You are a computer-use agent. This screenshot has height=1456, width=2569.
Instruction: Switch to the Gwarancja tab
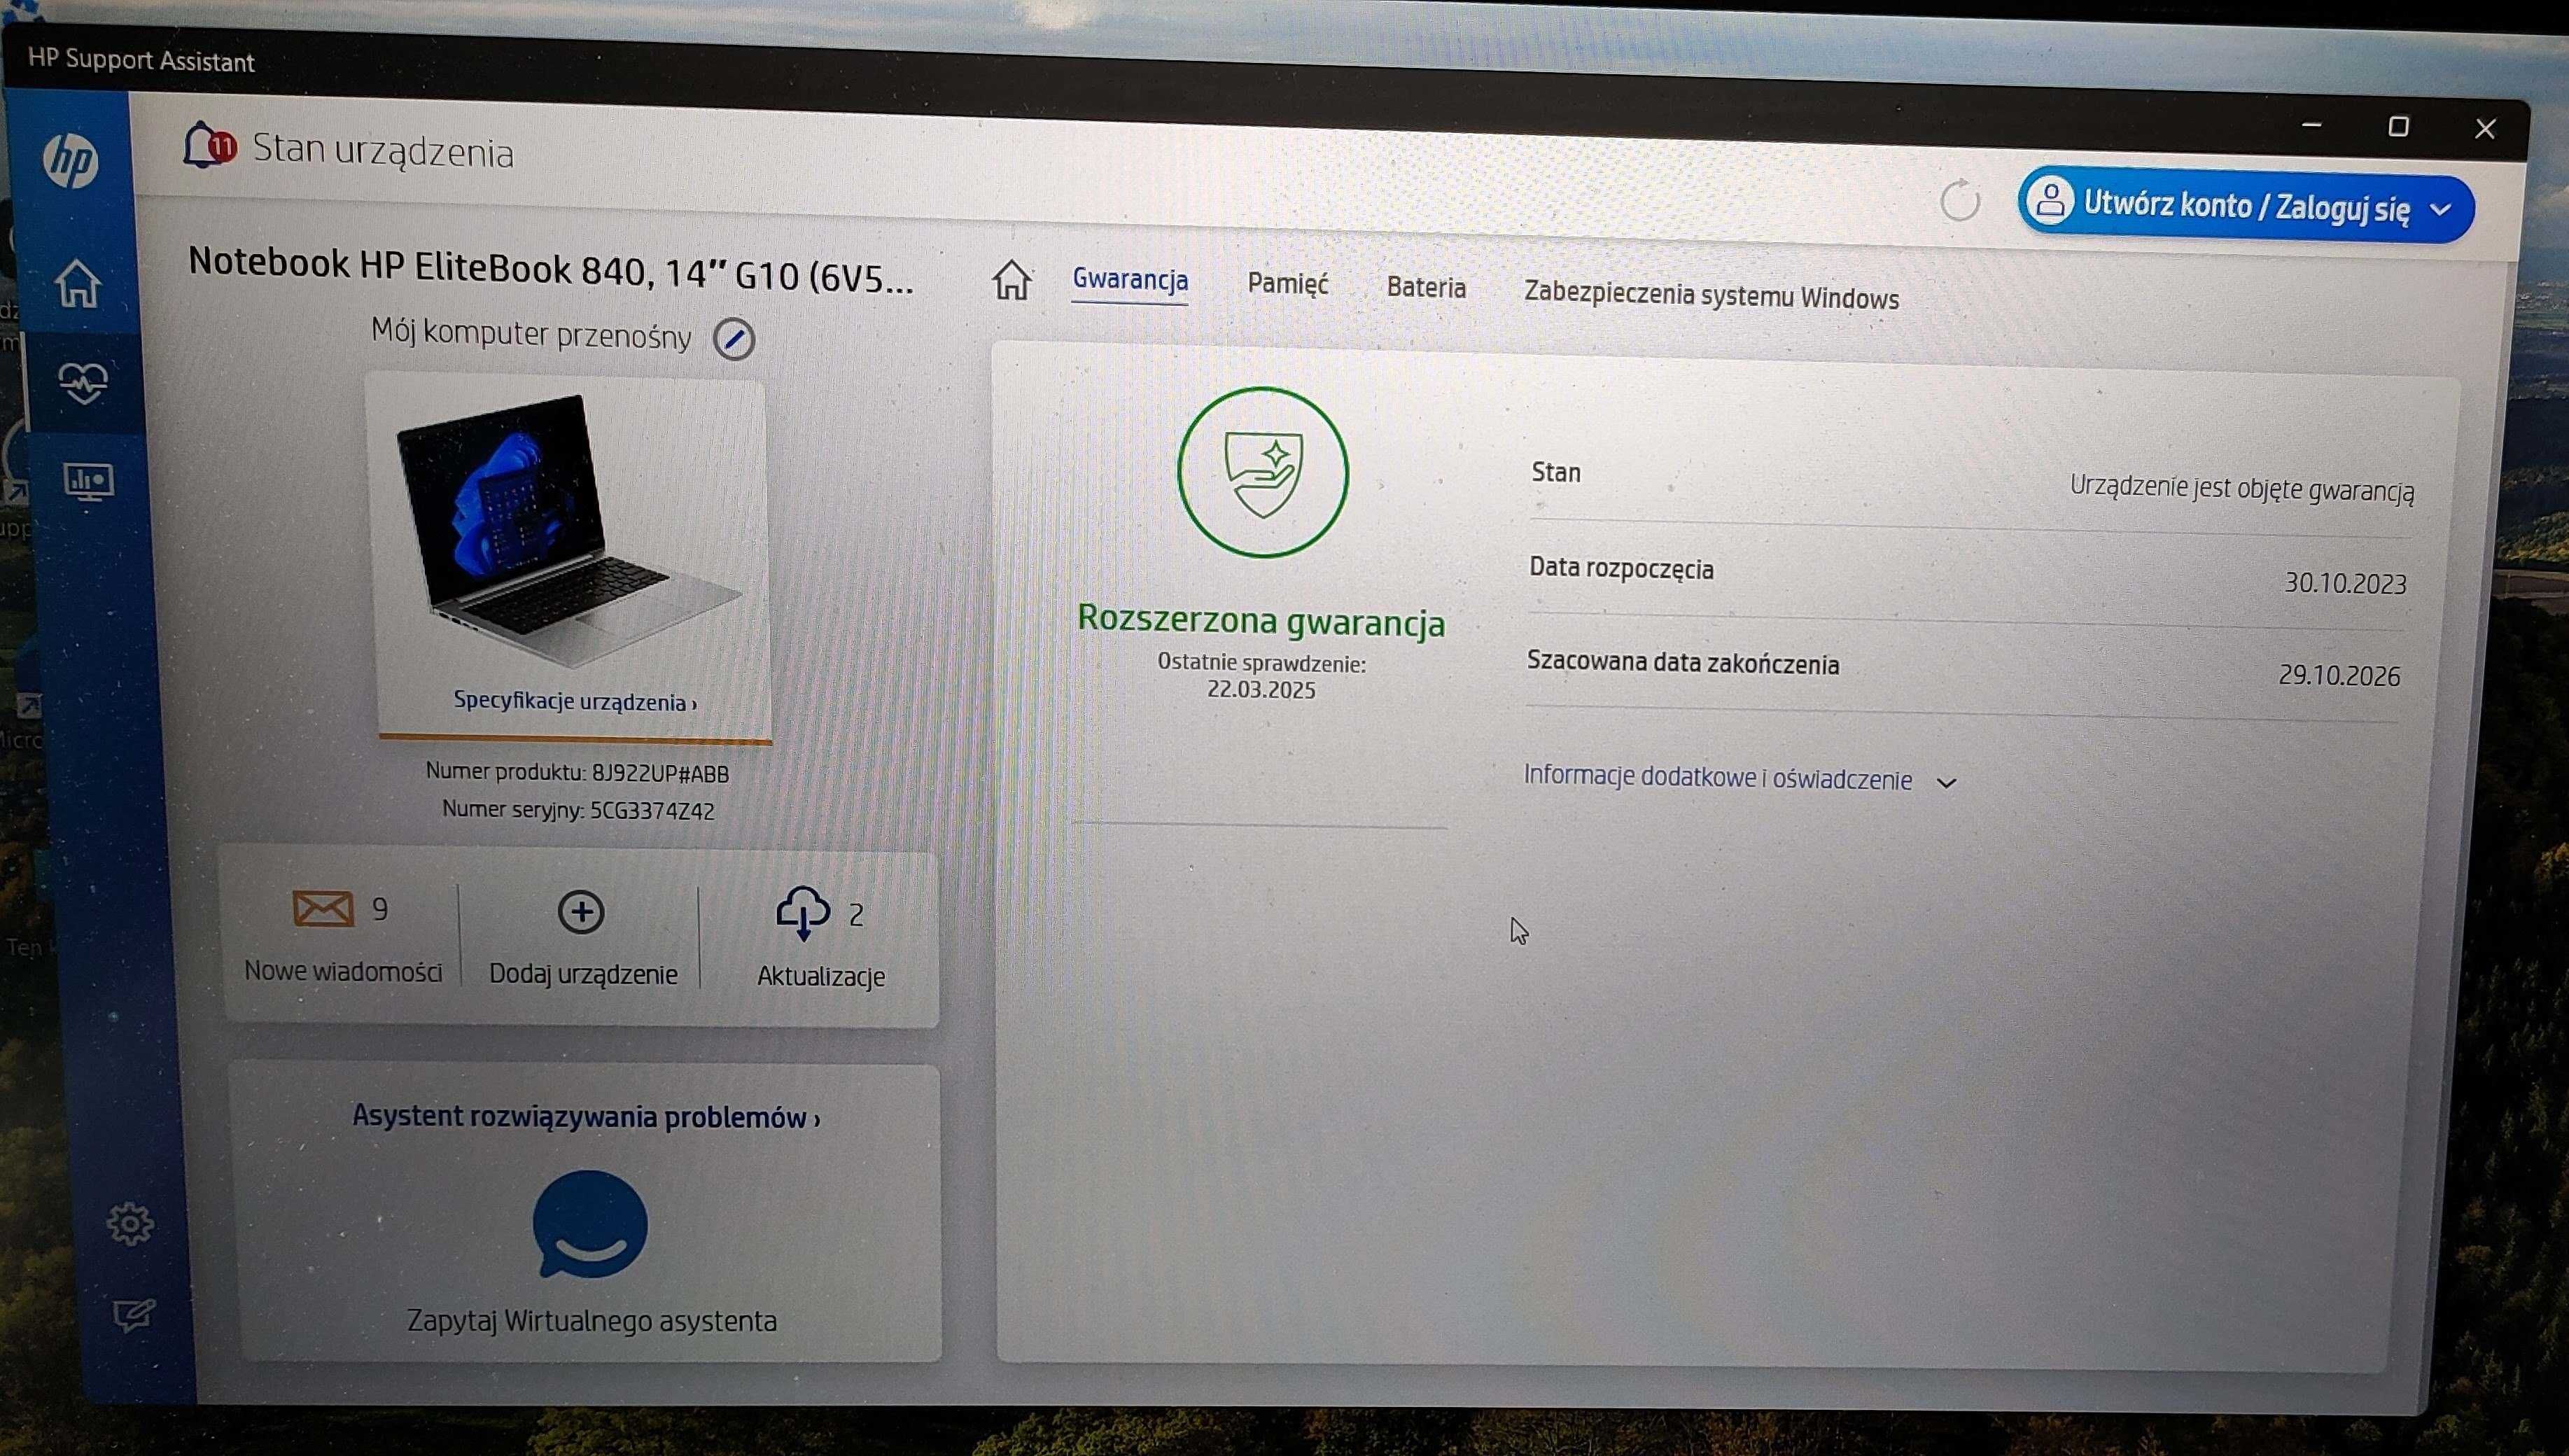point(1130,279)
